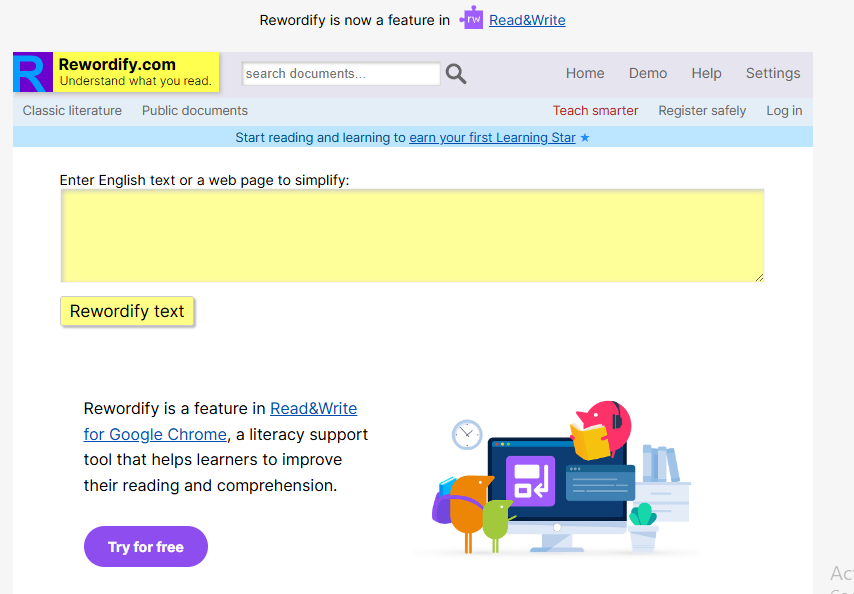Follow the earn your first Learning Star link

(x=492, y=138)
